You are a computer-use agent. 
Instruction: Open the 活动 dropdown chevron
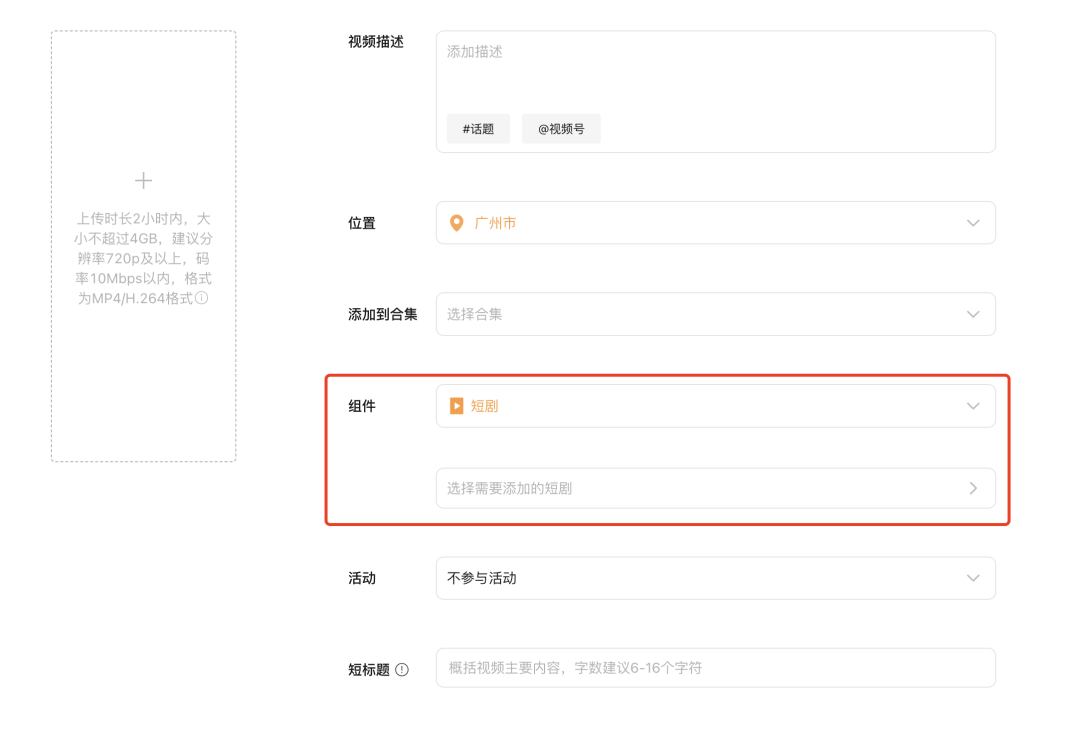click(973, 578)
